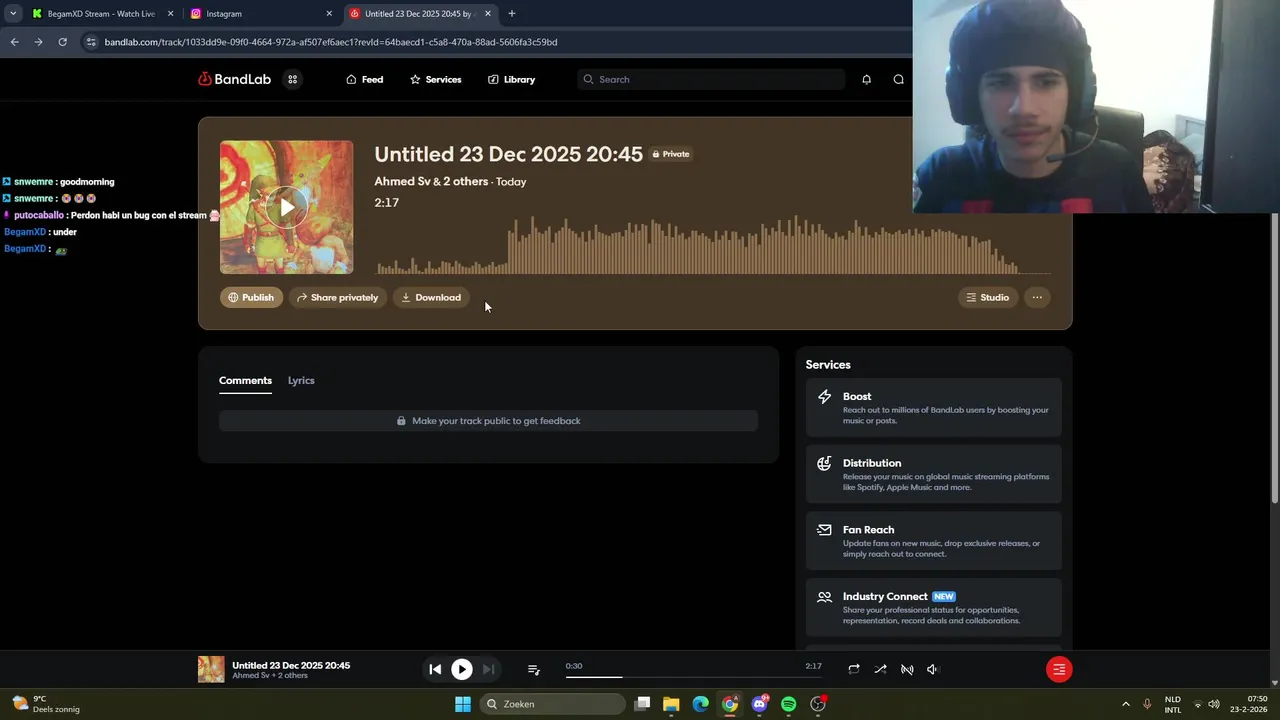Switch to the Lyrics tab
The image size is (1280, 720).
(301, 380)
